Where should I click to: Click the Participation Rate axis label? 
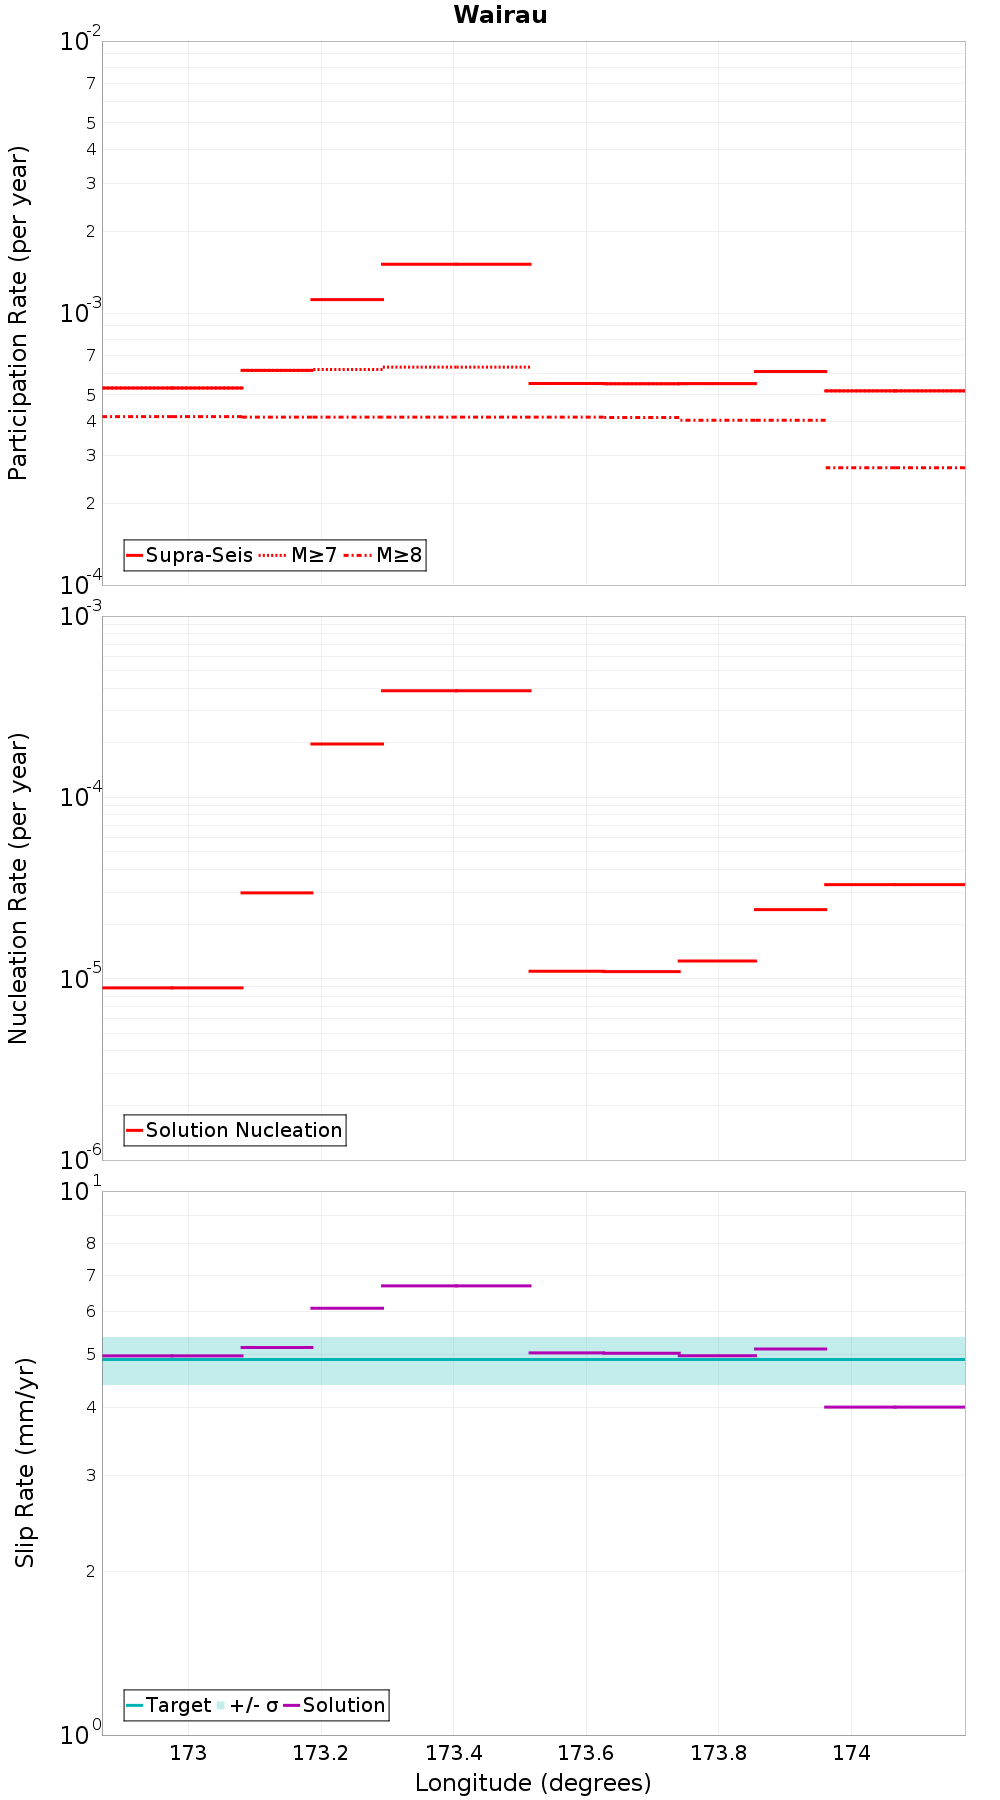click(18, 313)
